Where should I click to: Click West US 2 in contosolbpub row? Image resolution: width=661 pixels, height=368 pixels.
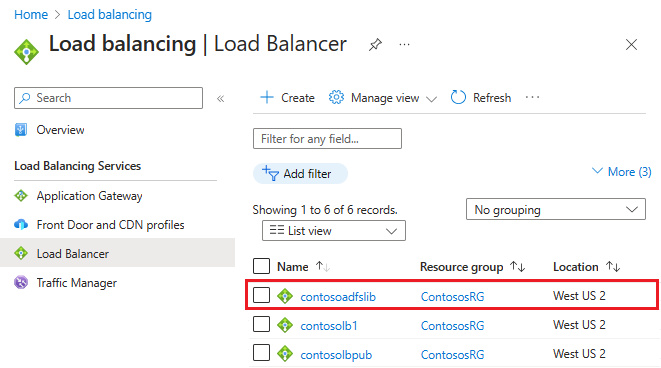[x=579, y=354]
